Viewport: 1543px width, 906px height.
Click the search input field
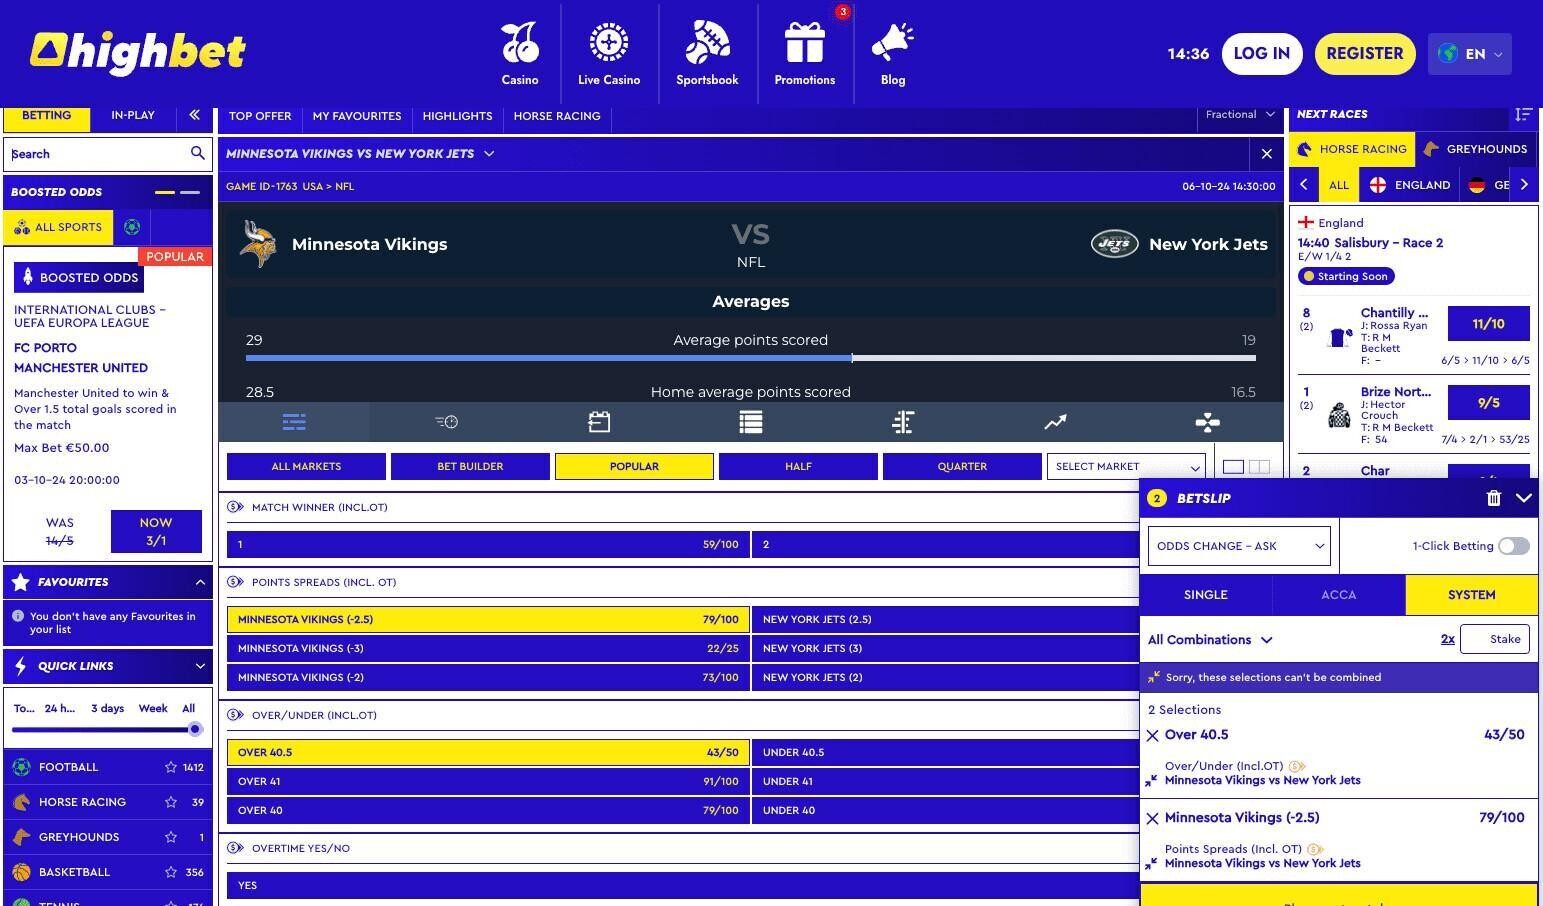[x=97, y=154]
